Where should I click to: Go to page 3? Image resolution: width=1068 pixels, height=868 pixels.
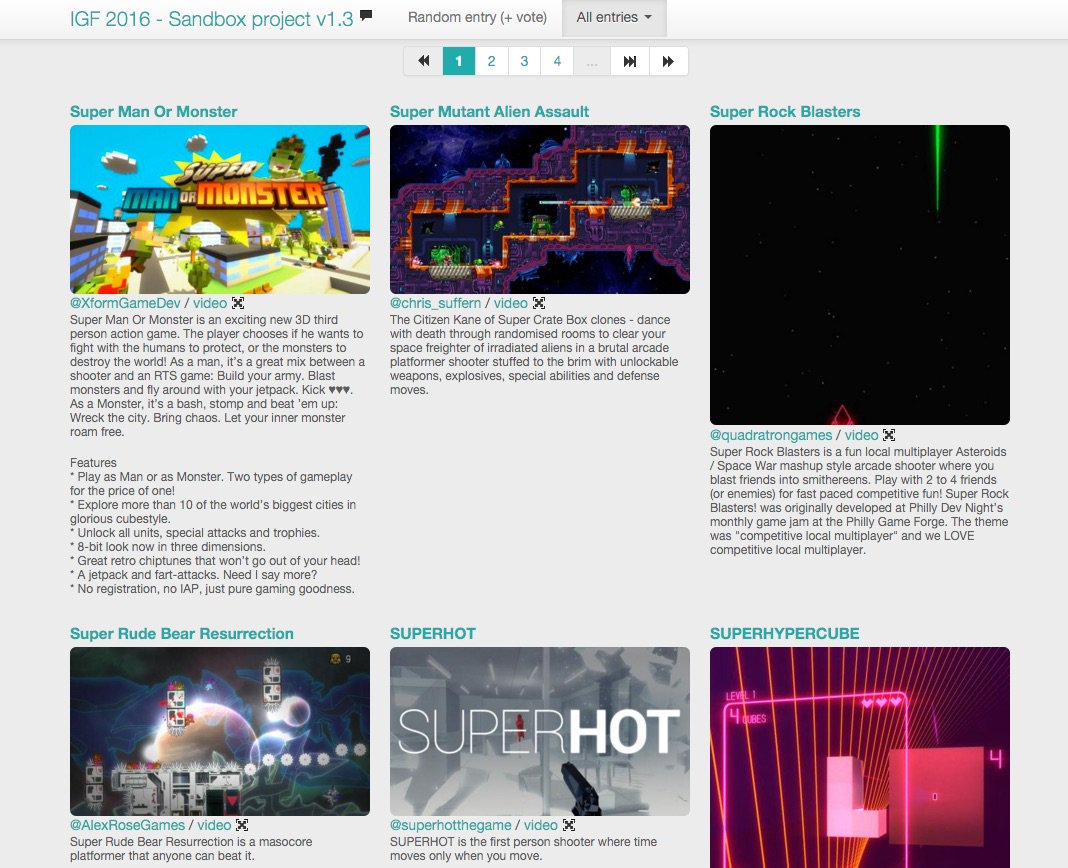[524, 61]
